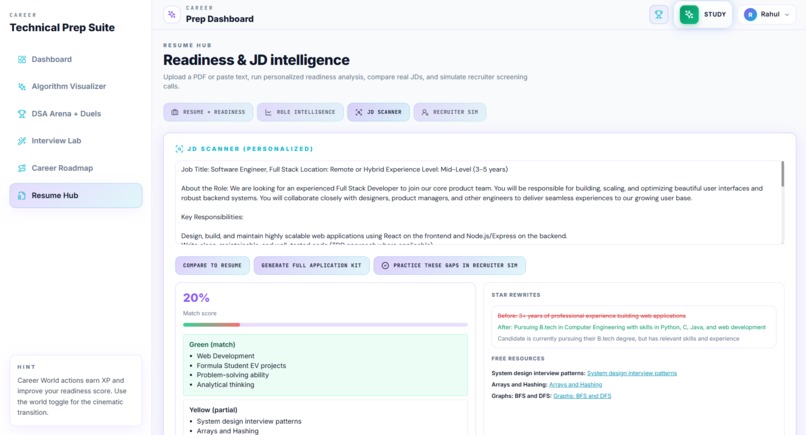This screenshot has width=806, height=435.
Task: Navigate to Interview Lab
Action: (x=76, y=141)
